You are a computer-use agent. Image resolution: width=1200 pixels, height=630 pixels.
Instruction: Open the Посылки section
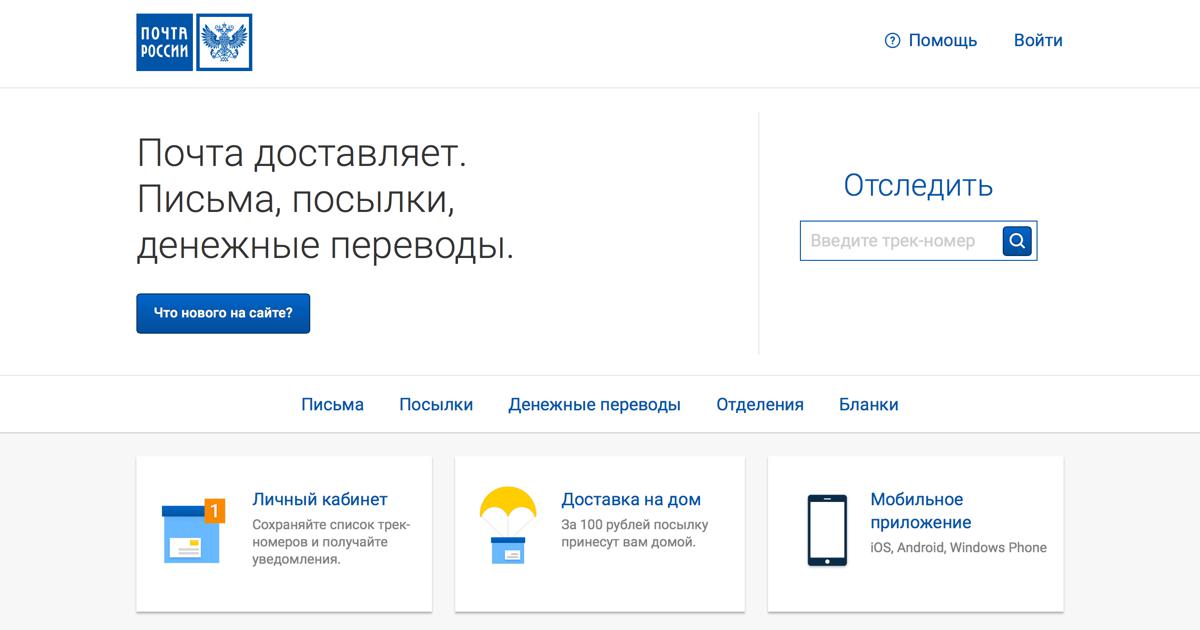436,405
